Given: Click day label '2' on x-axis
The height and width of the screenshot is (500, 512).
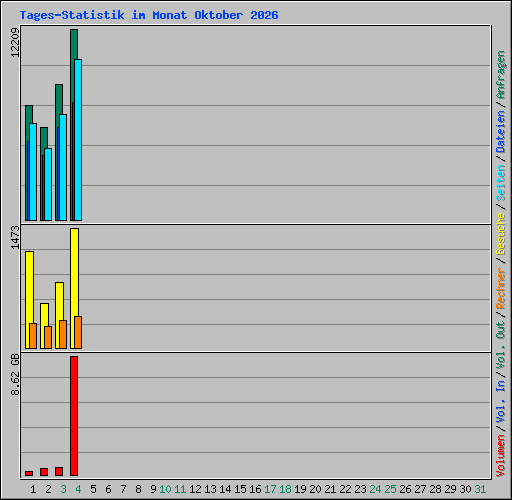Looking at the screenshot, I should tap(48, 489).
